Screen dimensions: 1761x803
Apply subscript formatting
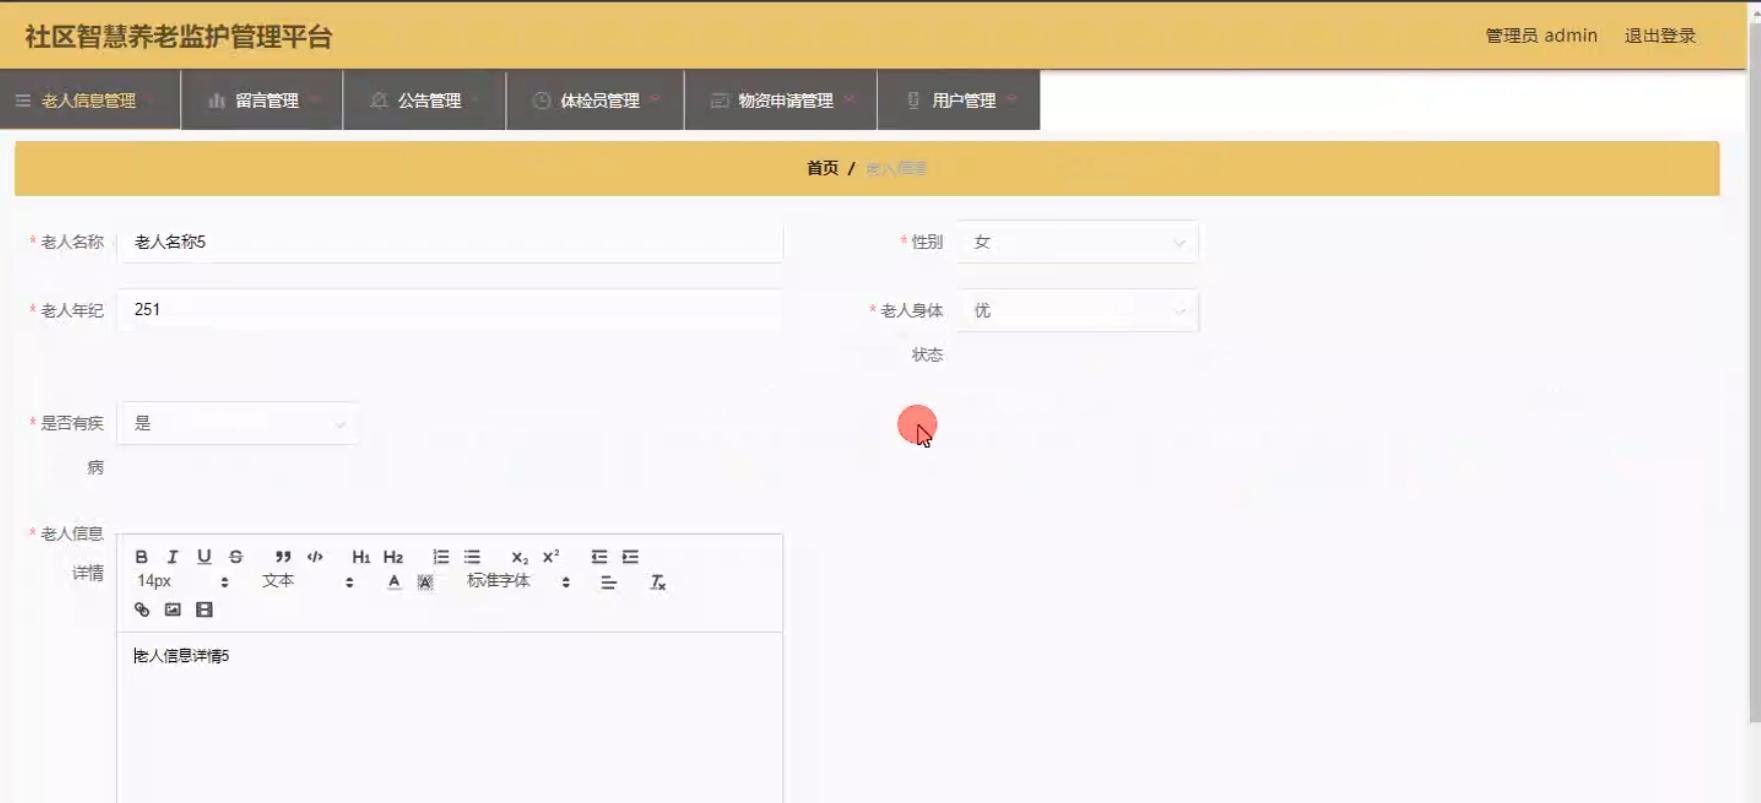519,557
